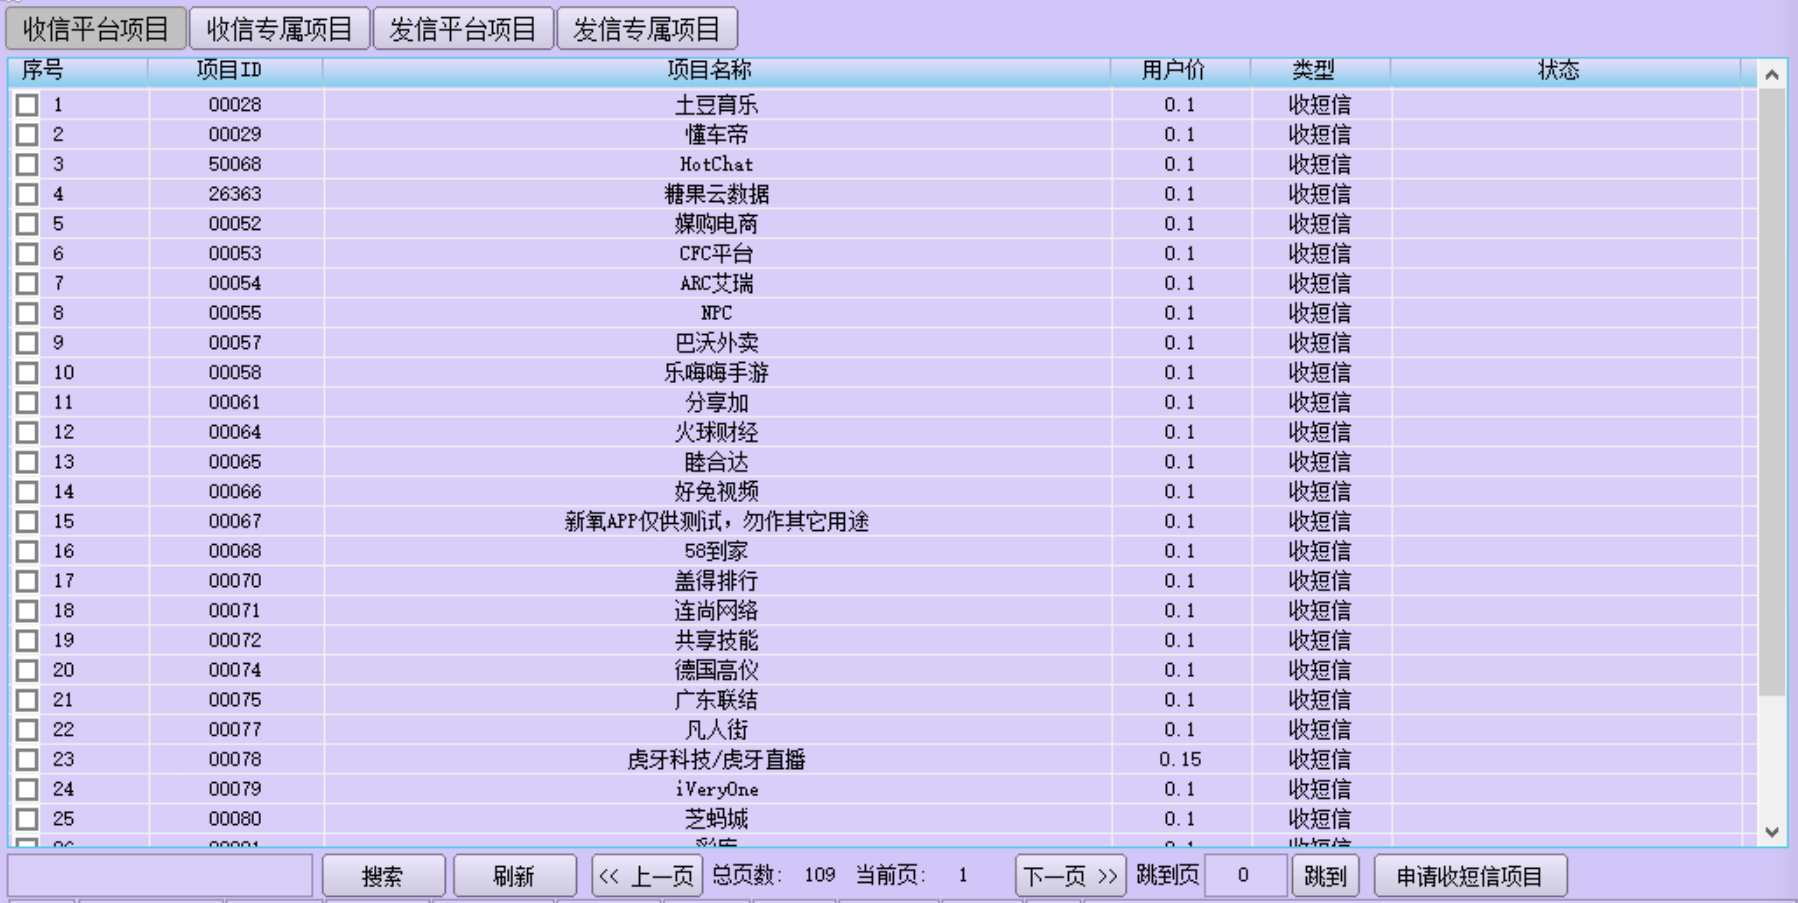Select project name 连尚网络
Viewport: 1798px width, 903px height.
(716, 611)
